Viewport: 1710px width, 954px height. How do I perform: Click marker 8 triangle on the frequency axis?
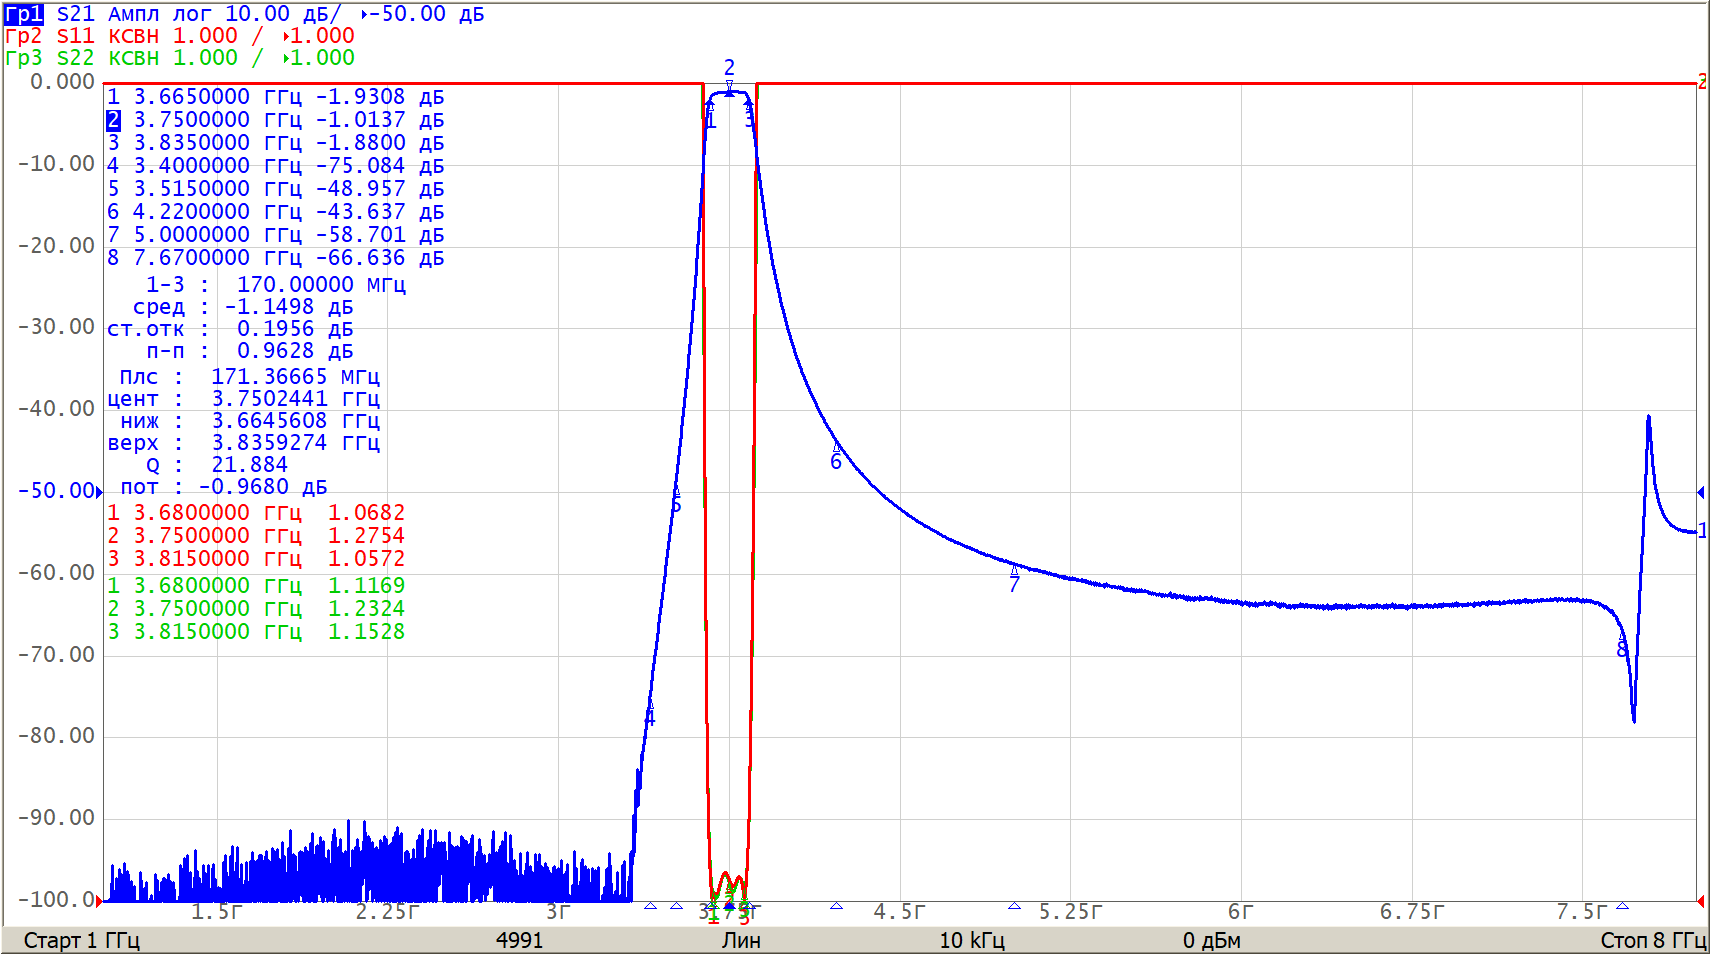point(1622,906)
